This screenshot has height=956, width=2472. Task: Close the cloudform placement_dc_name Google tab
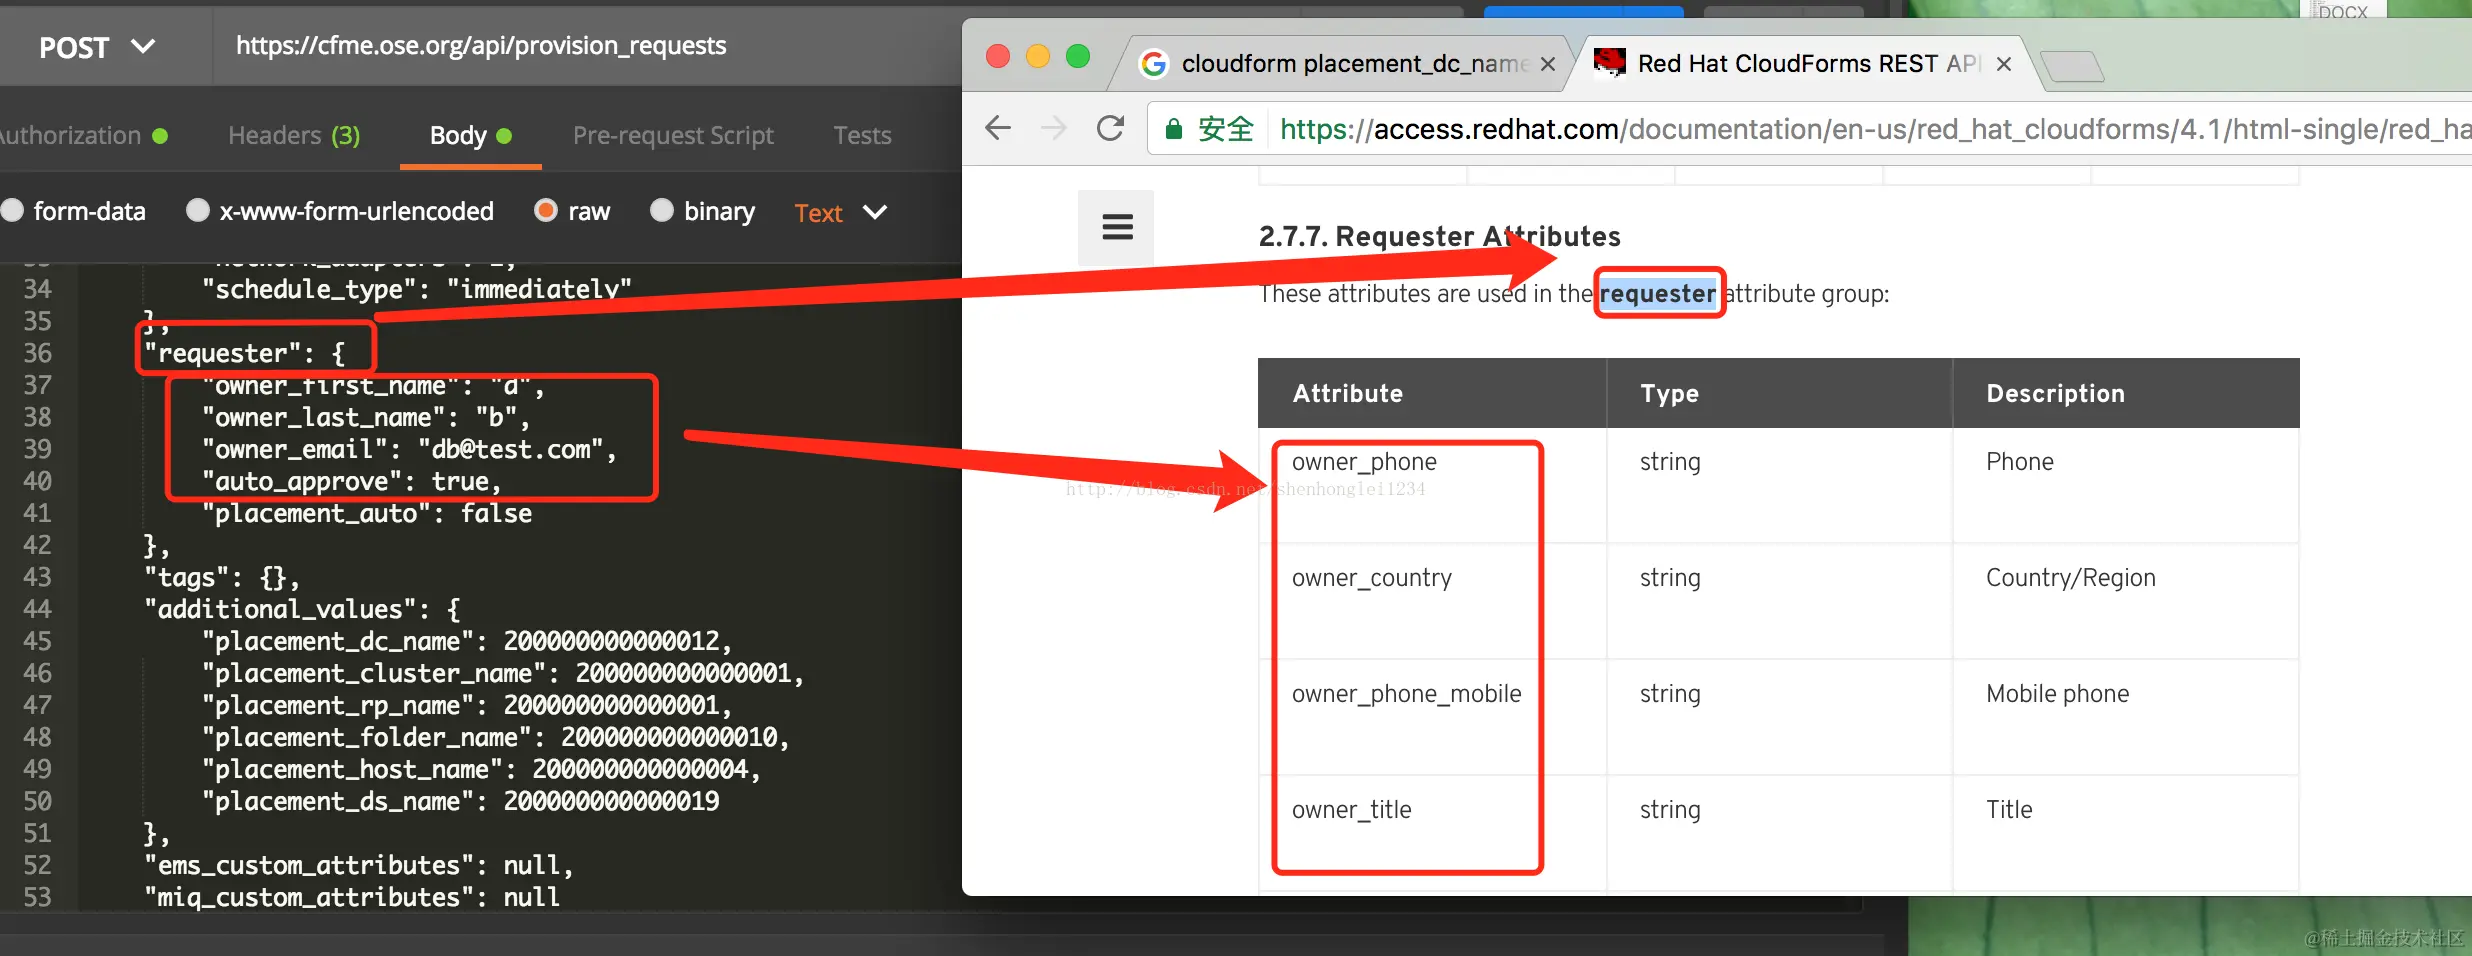point(1548,64)
